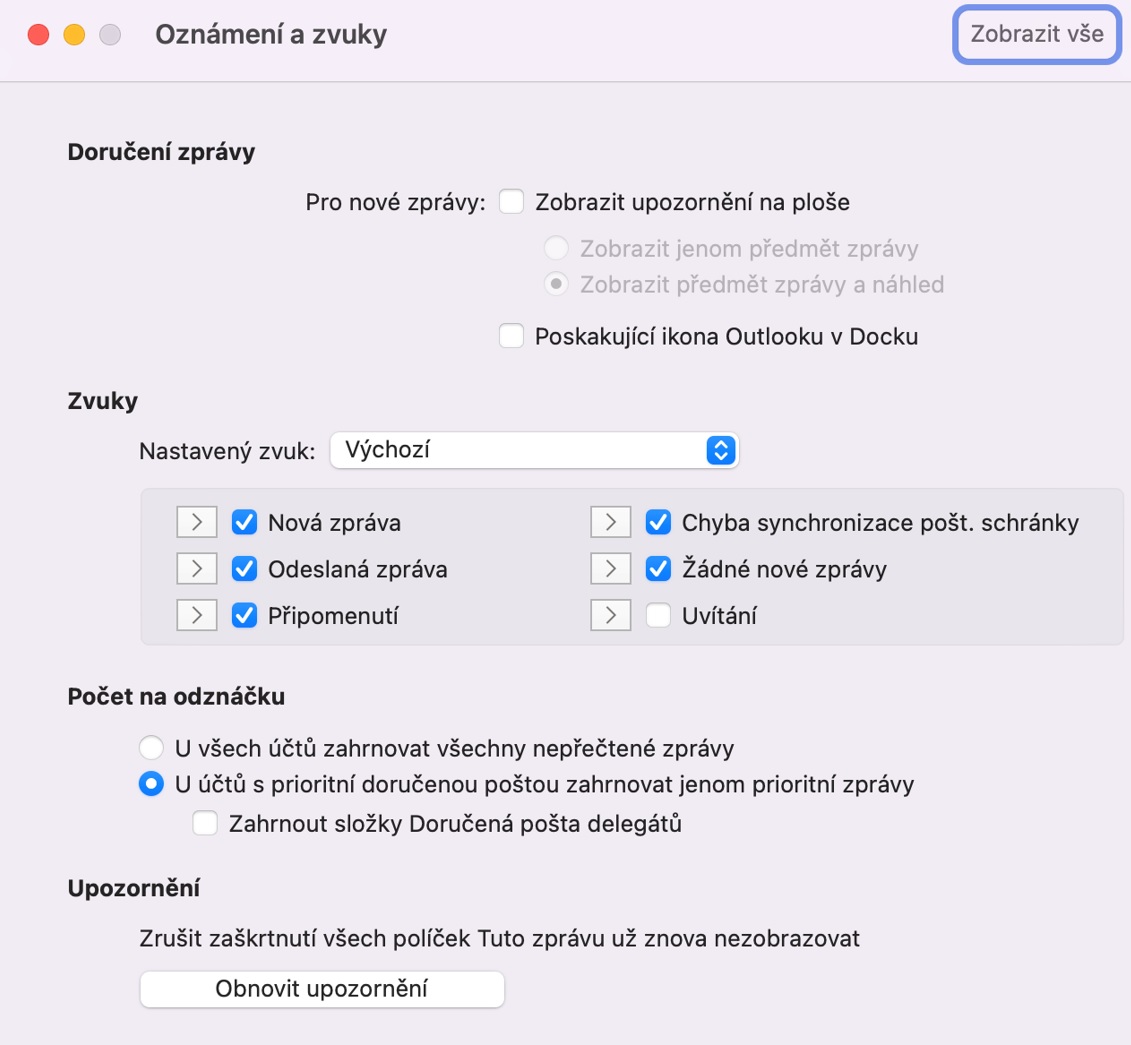Turn off Chyba synchronizace pošt. schránky sound
Viewport: 1131px width, 1045px height.
click(658, 522)
